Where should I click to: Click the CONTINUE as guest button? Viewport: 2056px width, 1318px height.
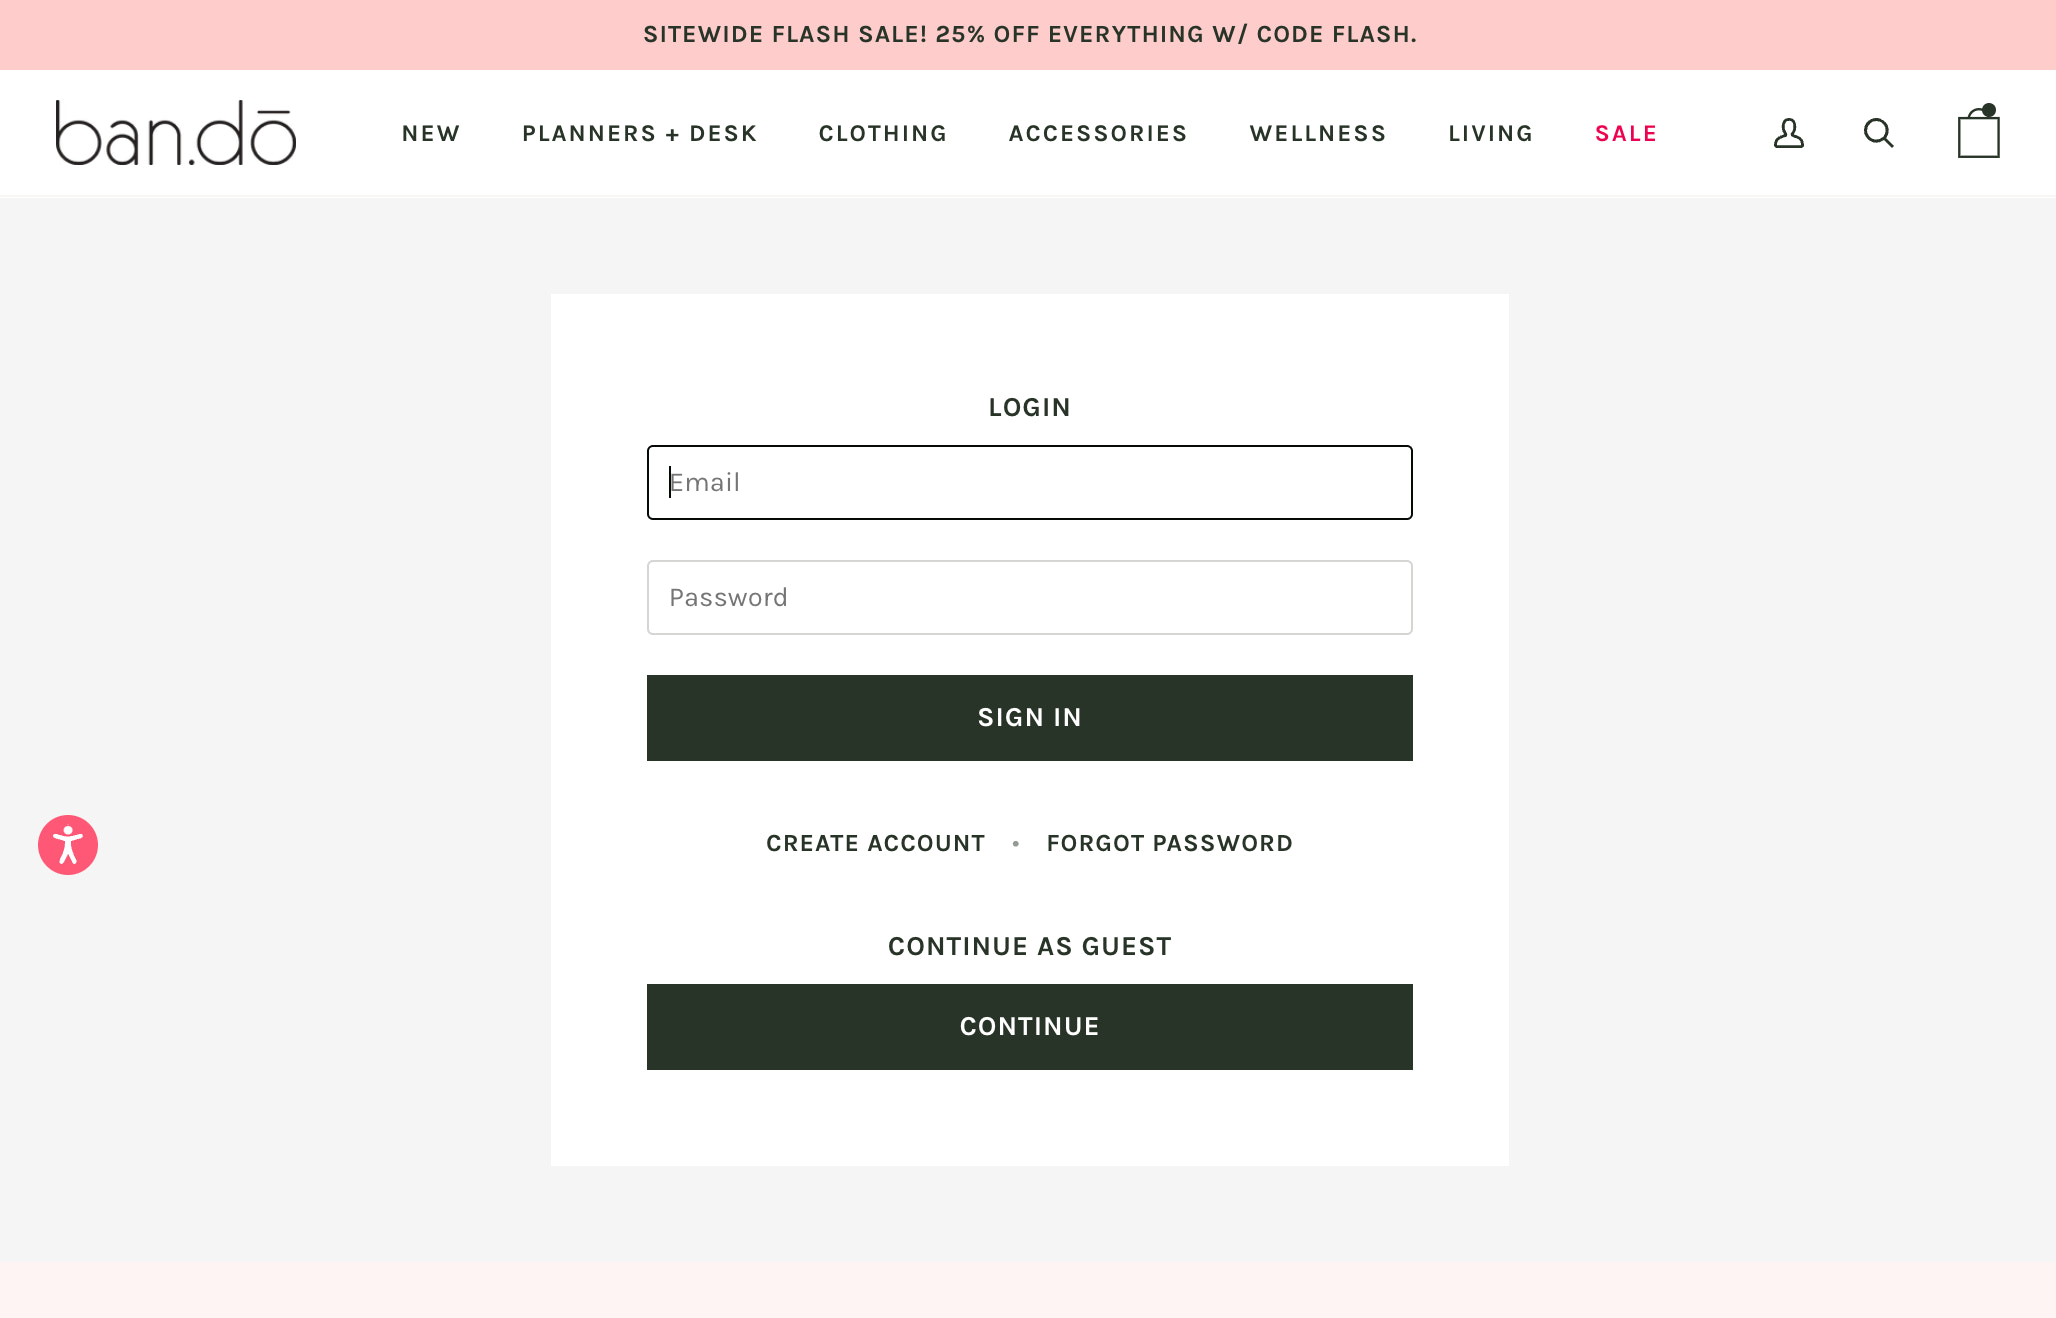click(1029, 1026)
